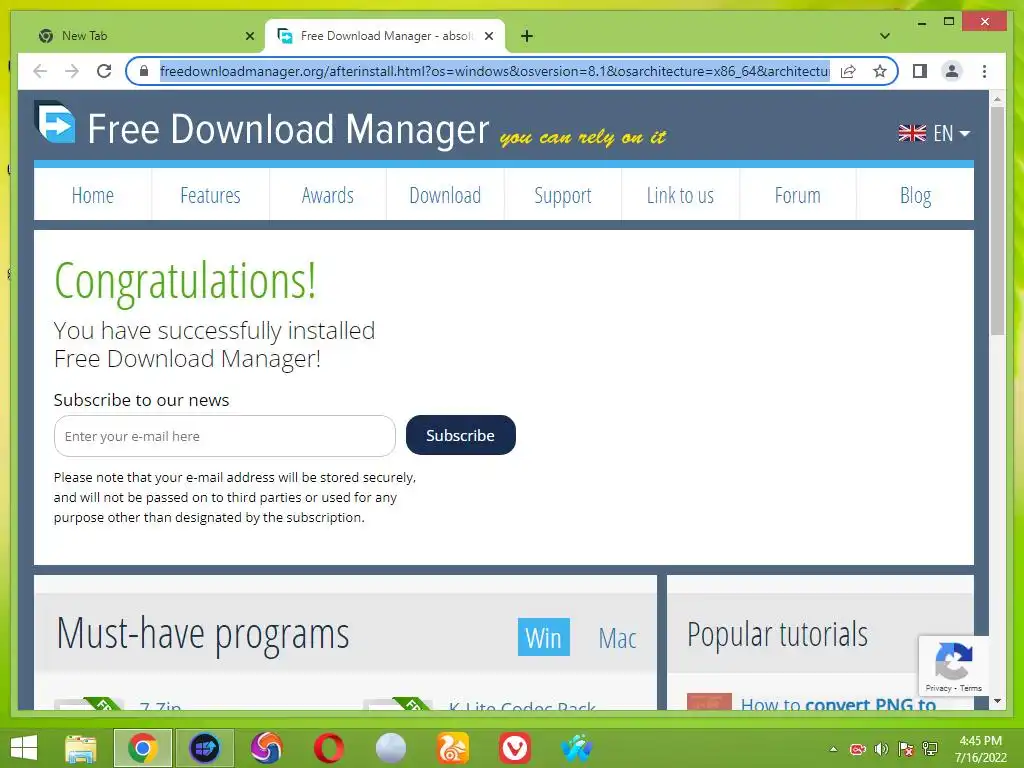Open the Opera browser taskbar icon
The width and height of the screenshot is (1024, 768).
328,748
